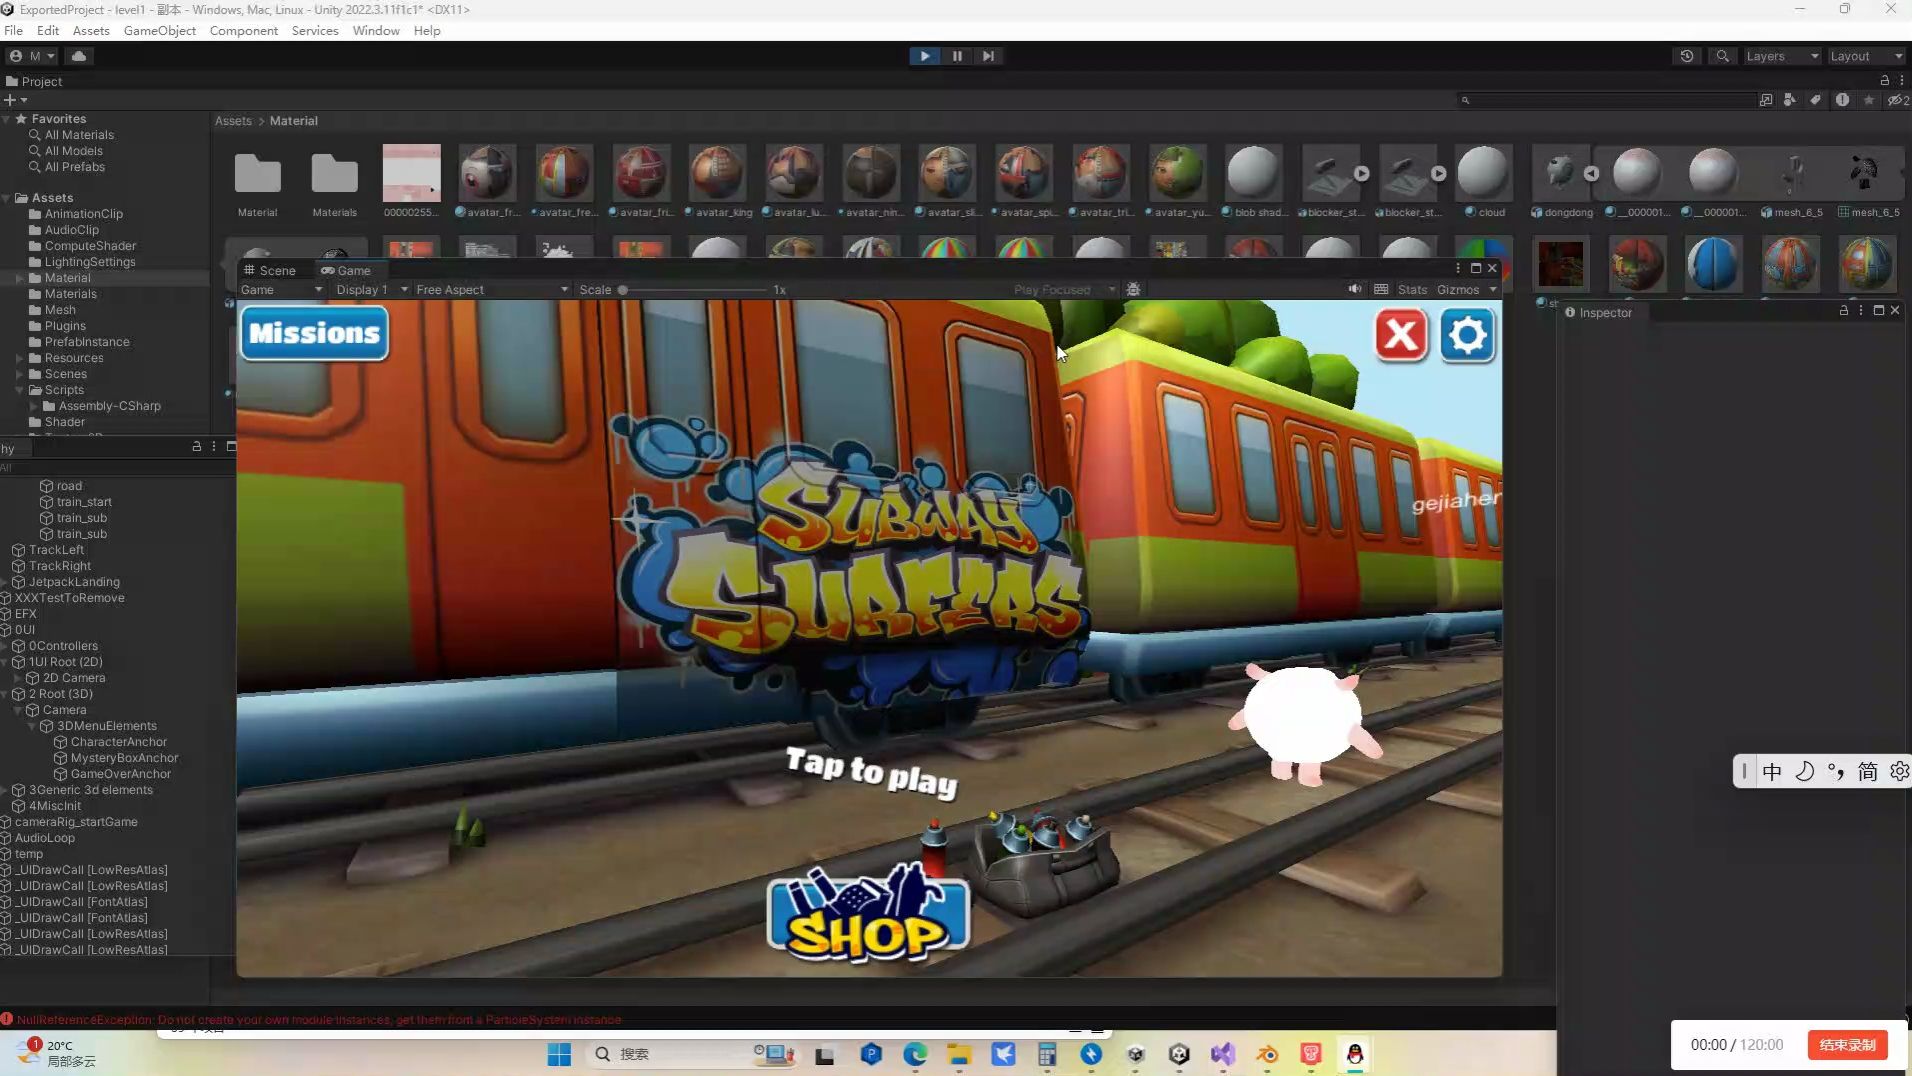Open the Layers dropdown
The image size is (1912, 1076).
coord(1781,56)
